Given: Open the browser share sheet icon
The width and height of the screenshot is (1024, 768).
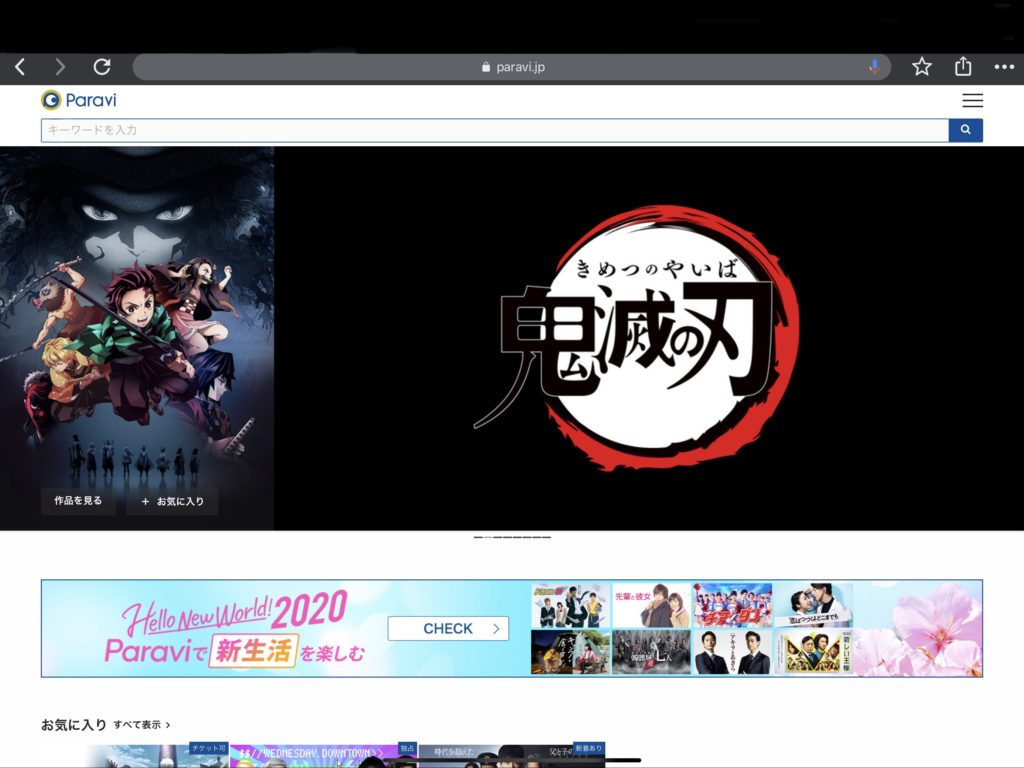Looking at the screenshot, I should (963, 67).
